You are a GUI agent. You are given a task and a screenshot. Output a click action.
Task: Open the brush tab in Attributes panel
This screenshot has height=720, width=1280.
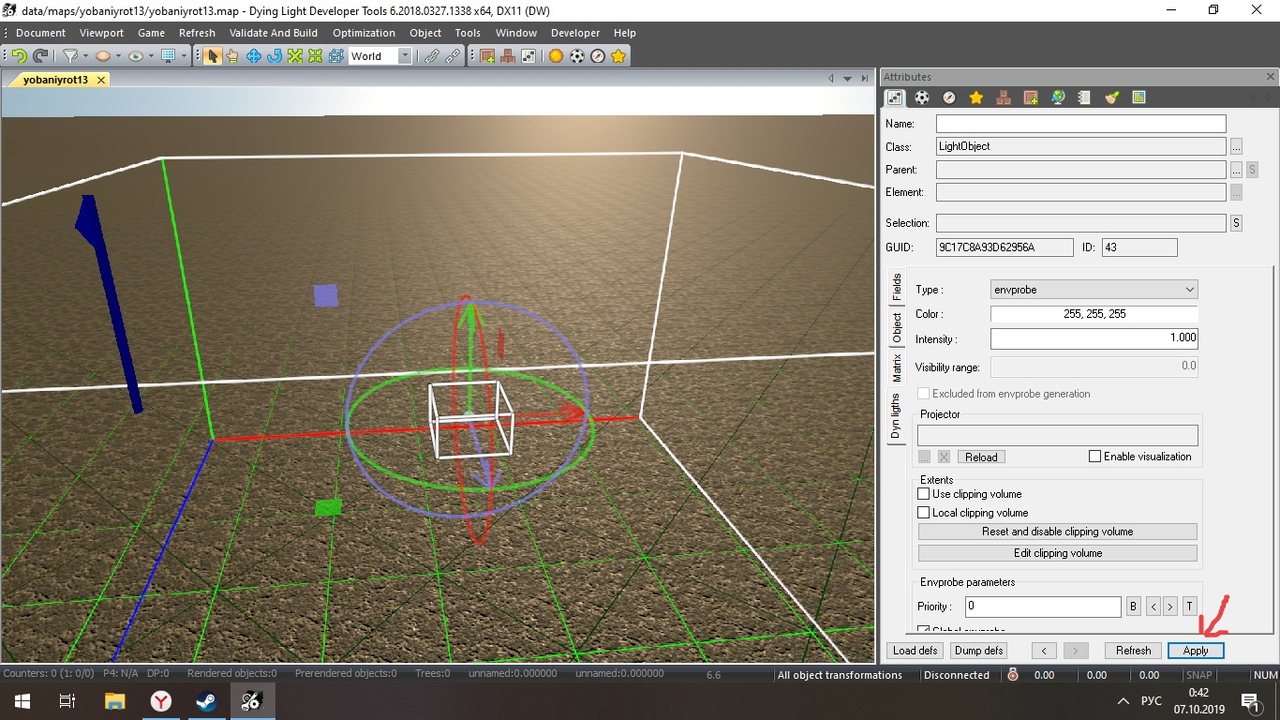1111,98
